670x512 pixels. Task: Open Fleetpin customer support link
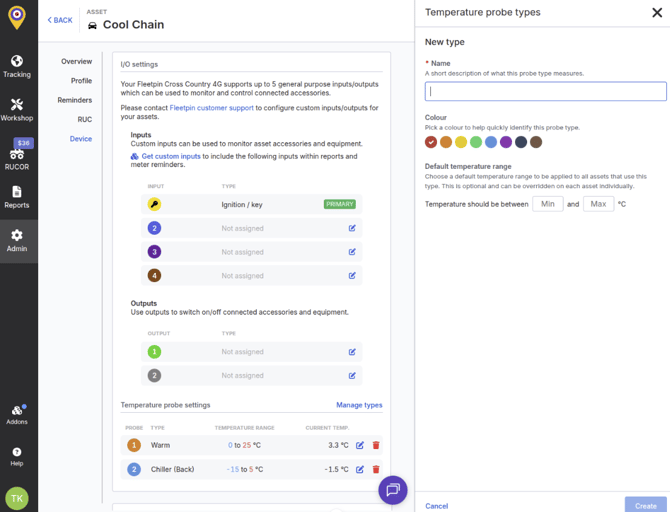[x=211, y=107]
